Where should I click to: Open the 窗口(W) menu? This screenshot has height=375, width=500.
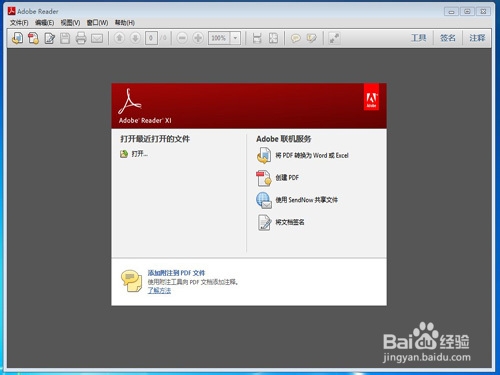click(97, 23)
